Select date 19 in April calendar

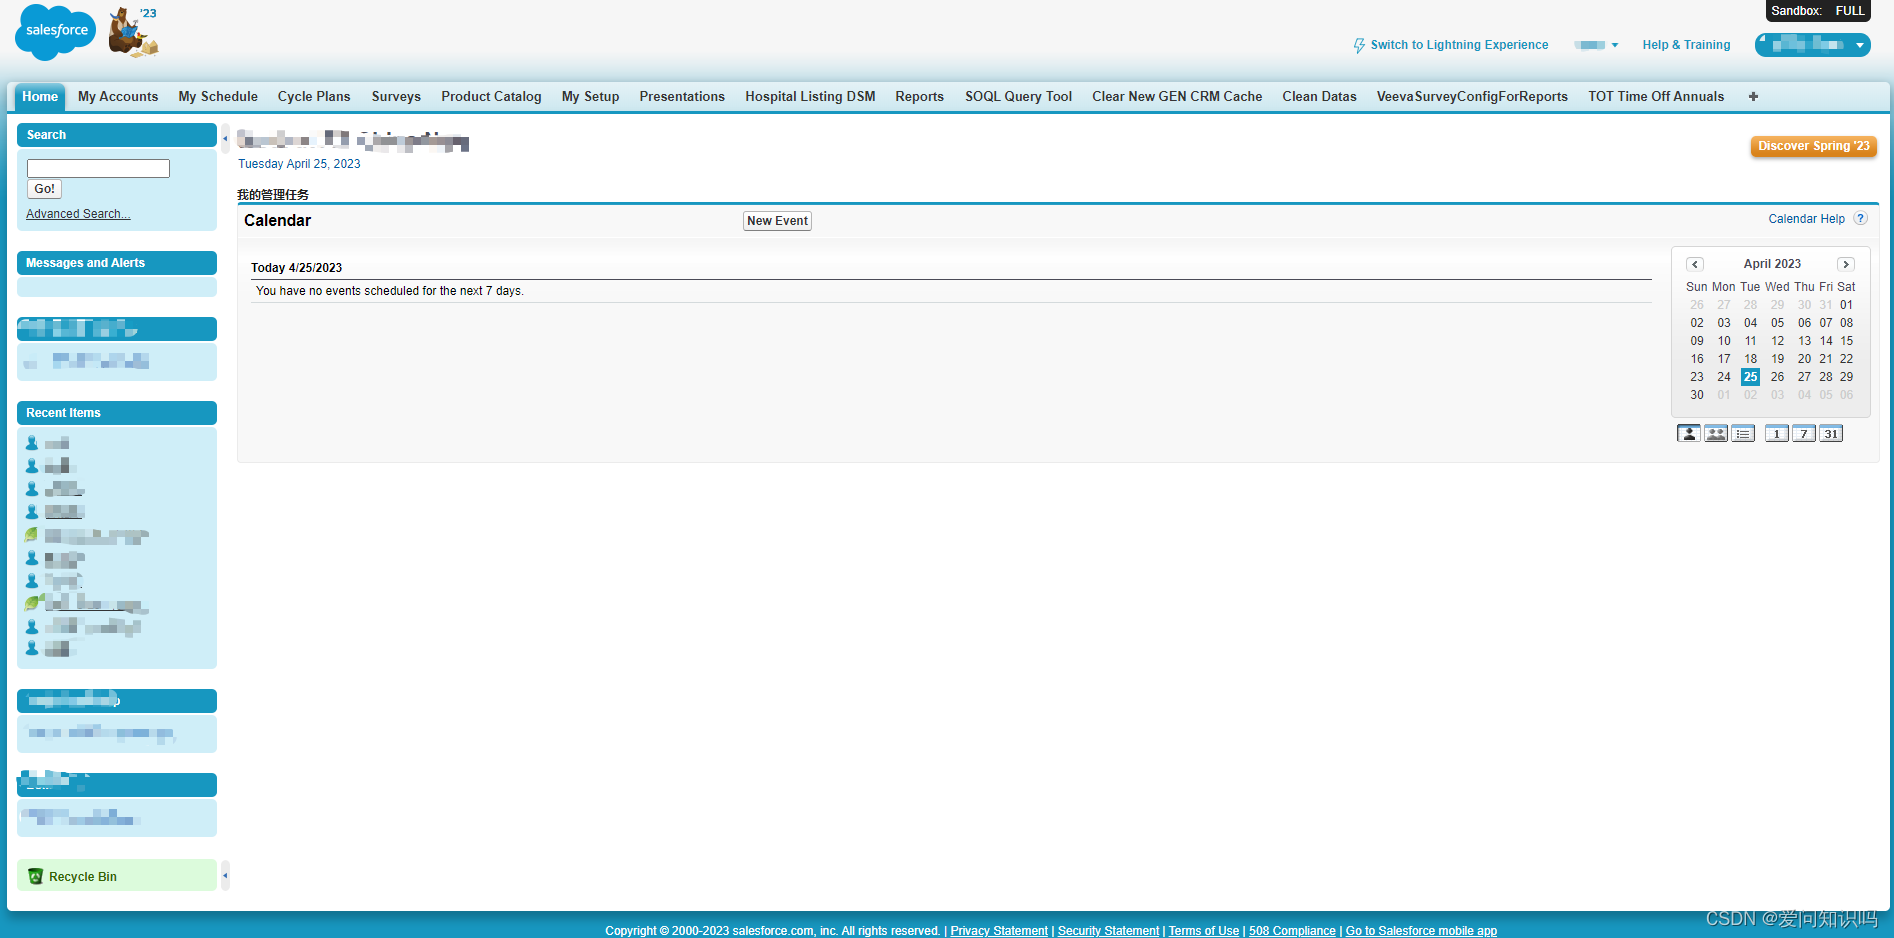[x=1777, y=359]
